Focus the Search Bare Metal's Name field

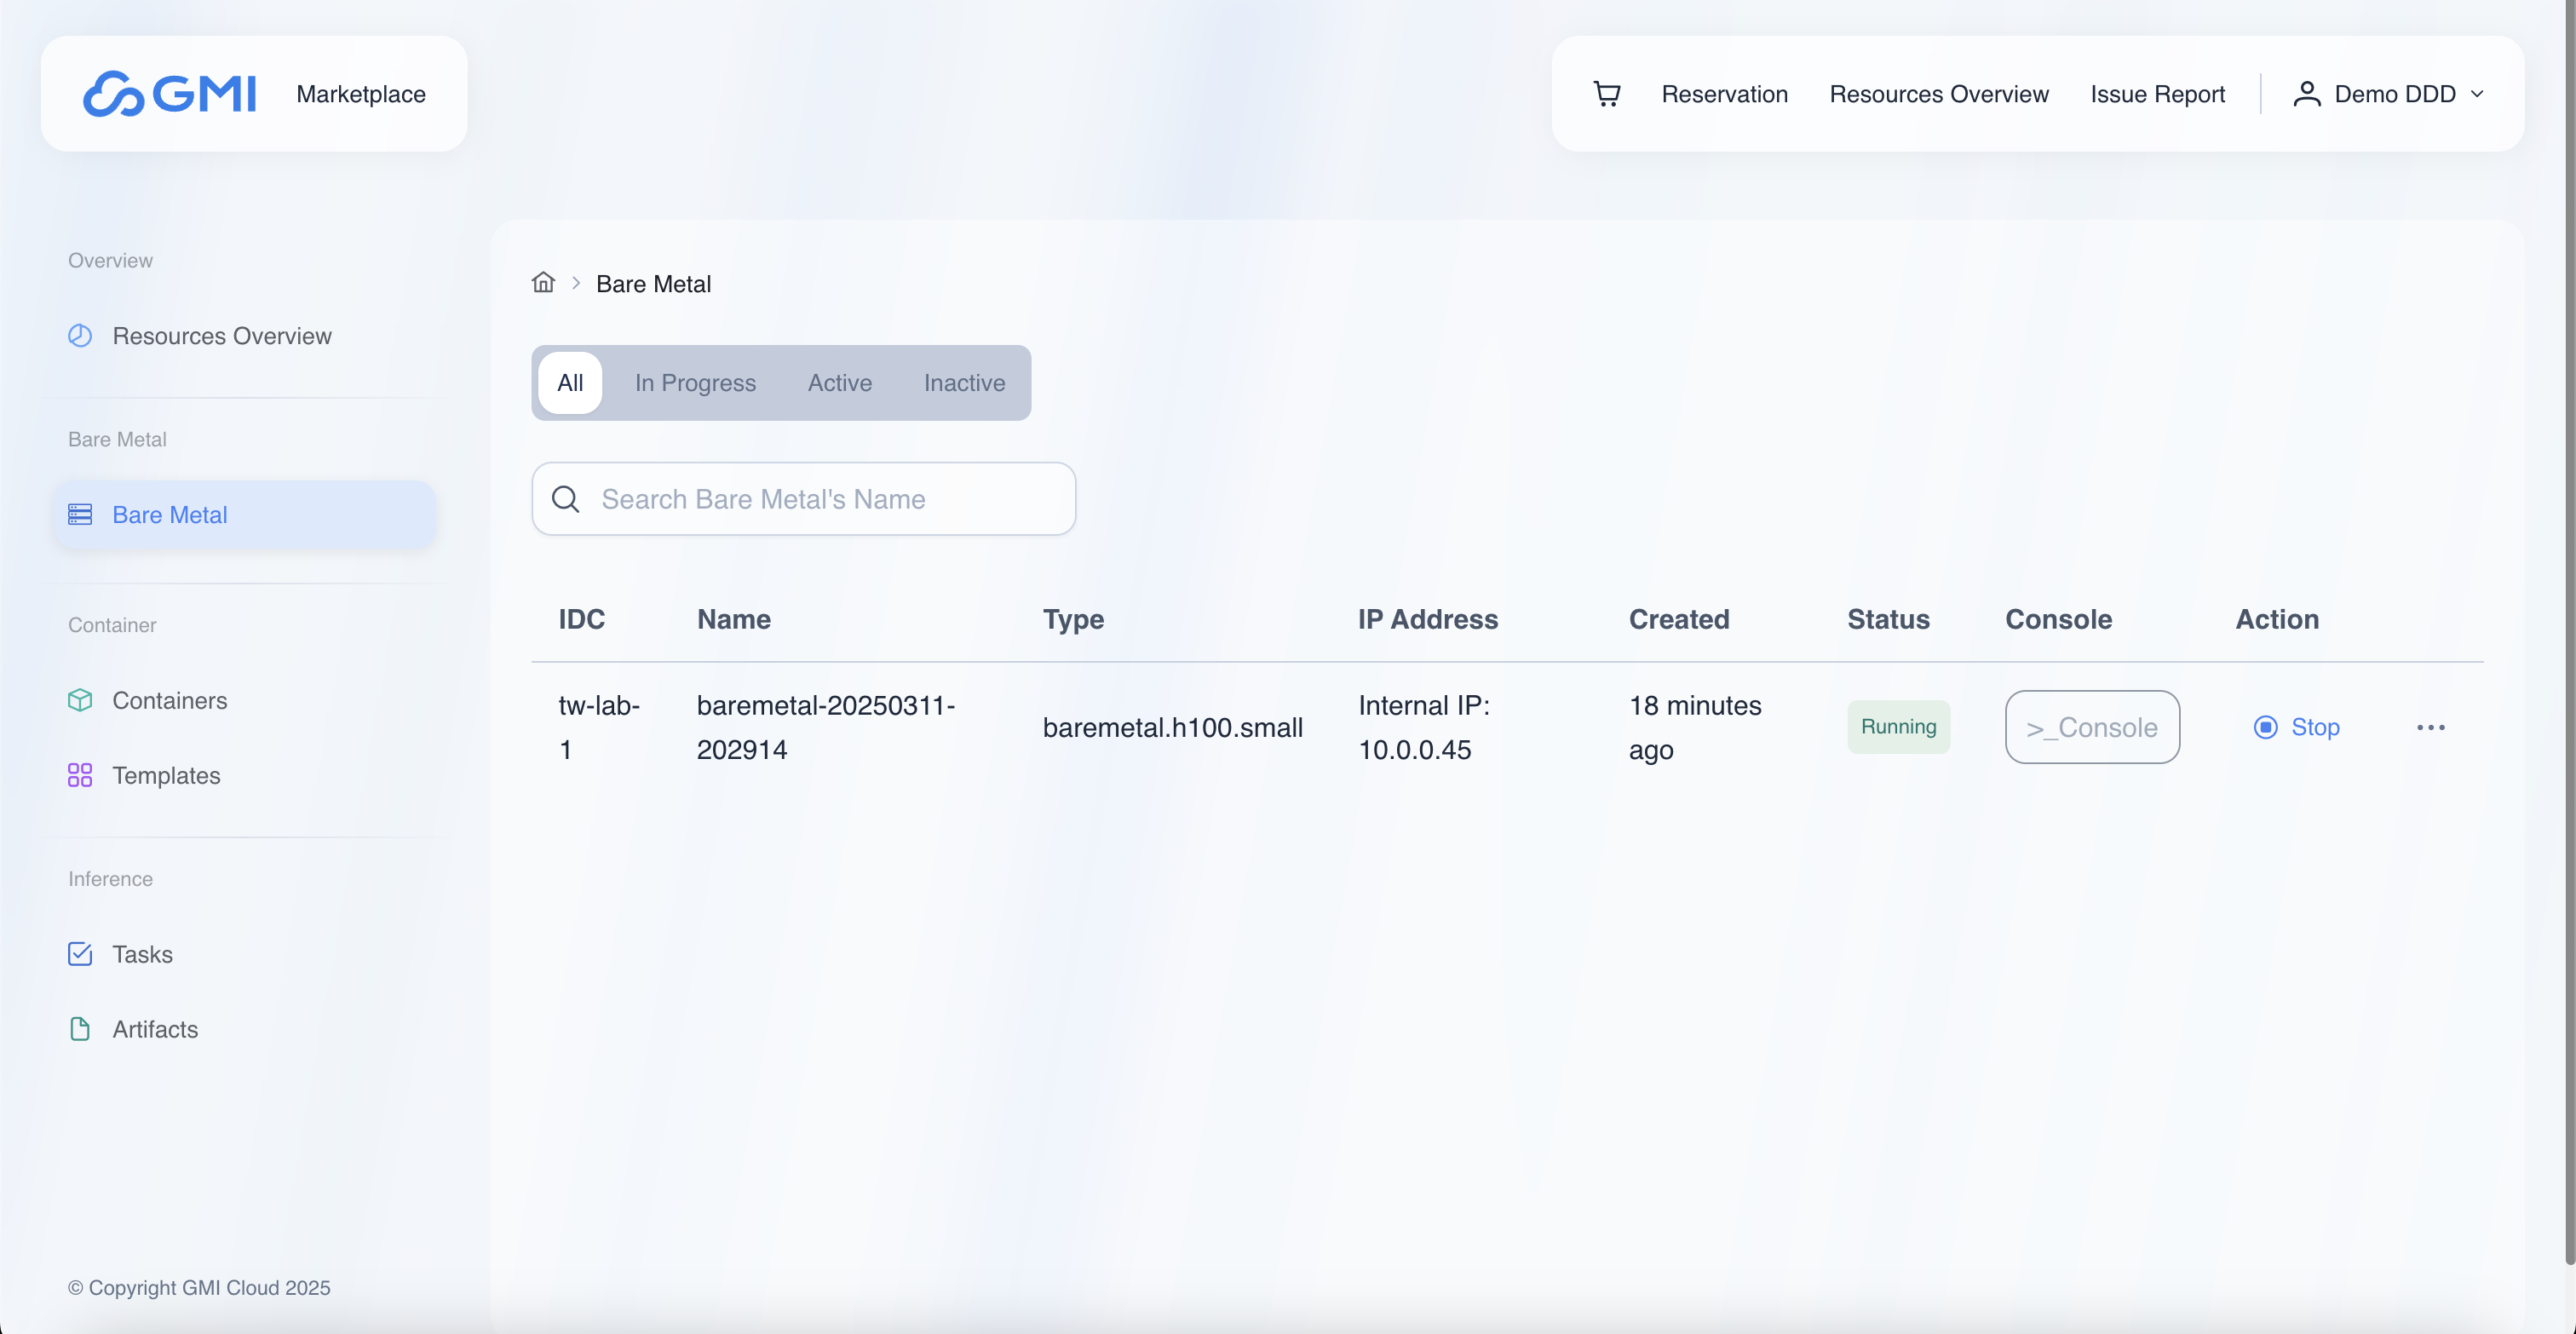pos(803,499)
